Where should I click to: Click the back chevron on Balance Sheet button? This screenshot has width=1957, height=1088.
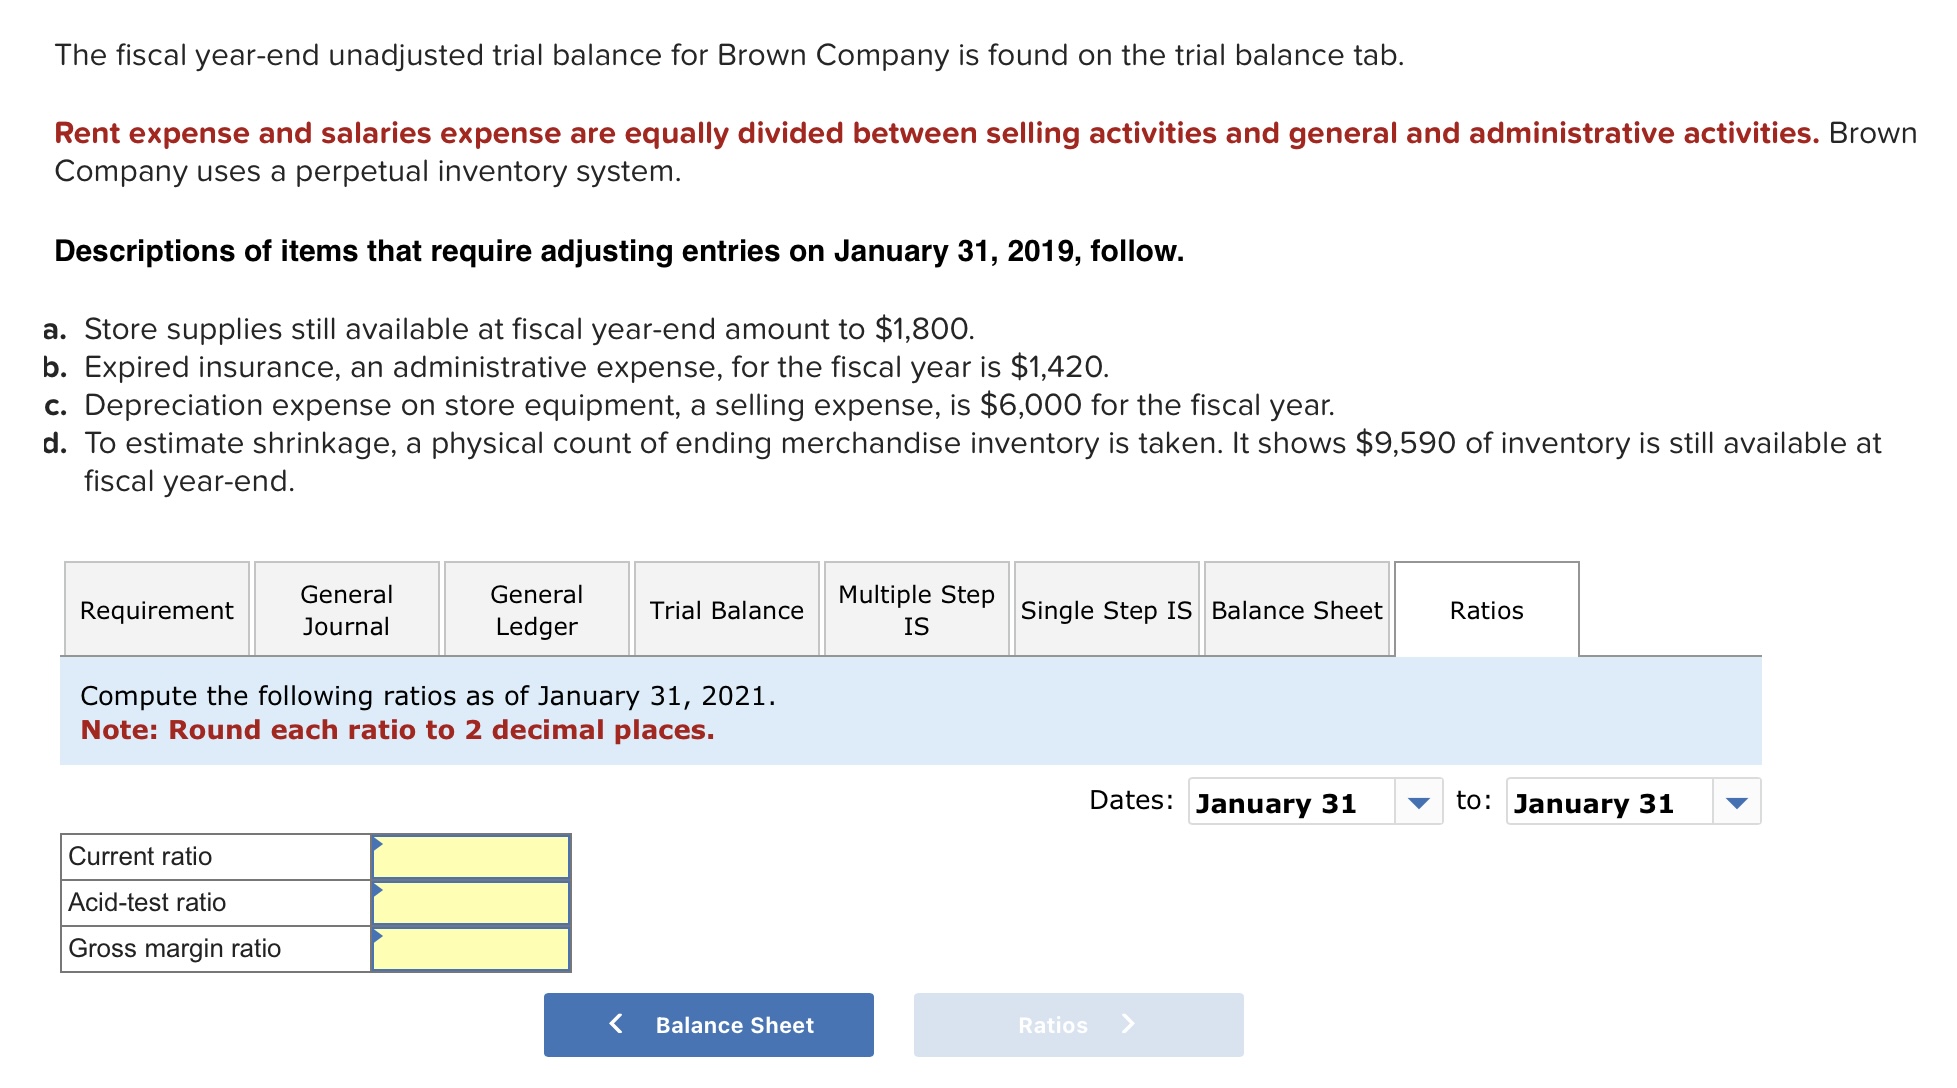615,1024
